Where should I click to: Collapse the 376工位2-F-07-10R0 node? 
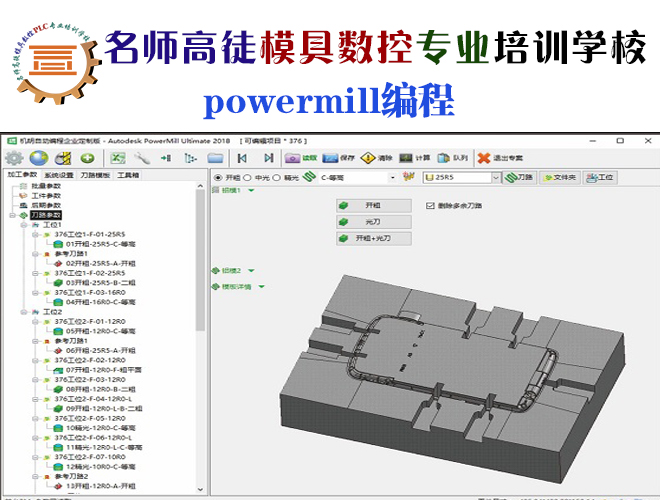(x=35, y=457)
